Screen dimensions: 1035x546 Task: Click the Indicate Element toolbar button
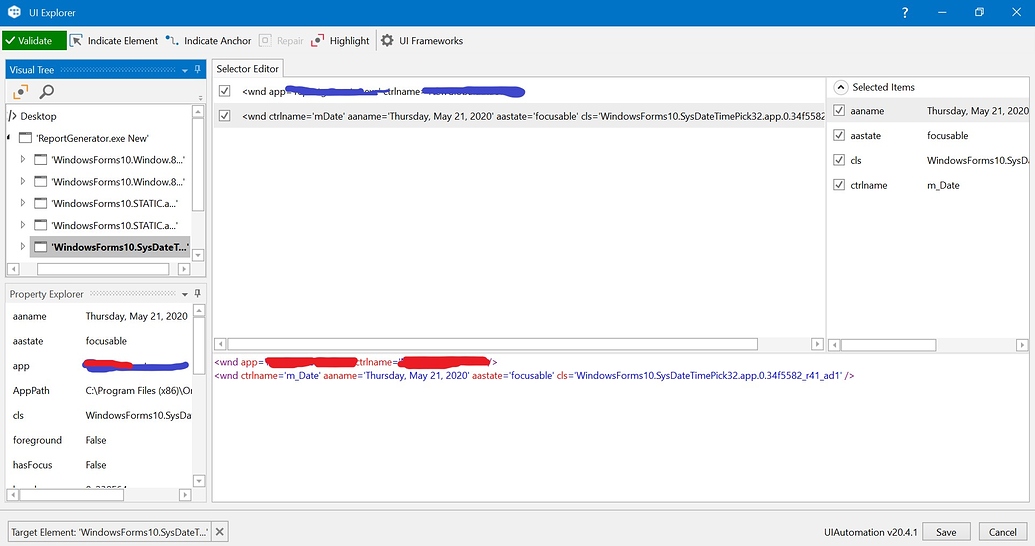coord(114,40)
